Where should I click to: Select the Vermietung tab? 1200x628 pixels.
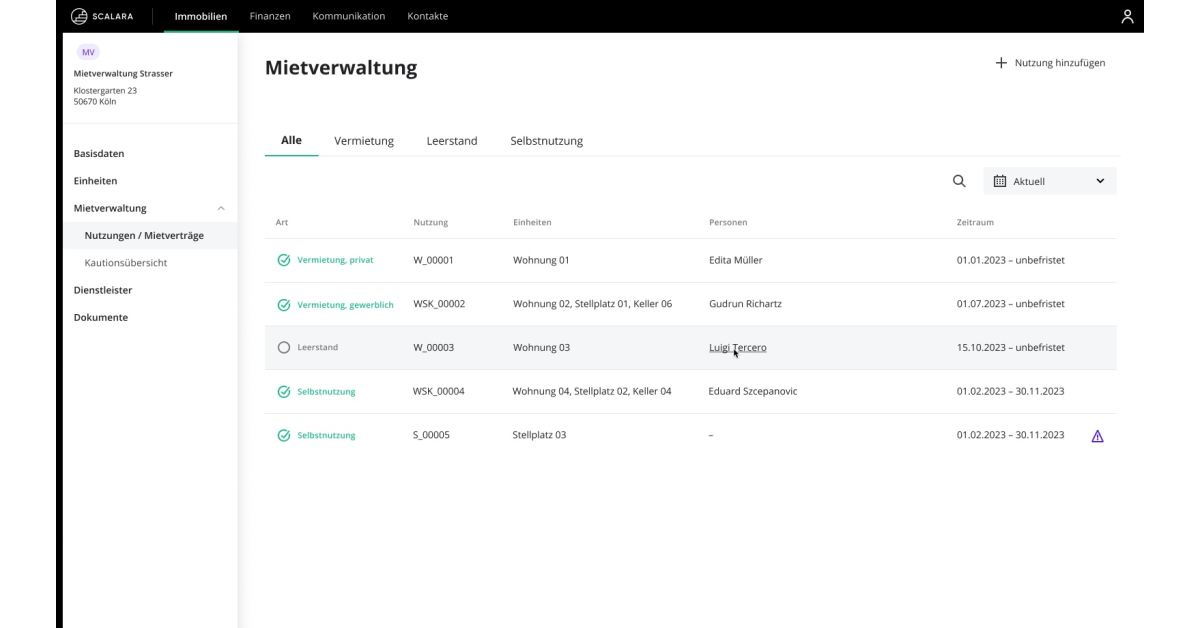point(364,141)
